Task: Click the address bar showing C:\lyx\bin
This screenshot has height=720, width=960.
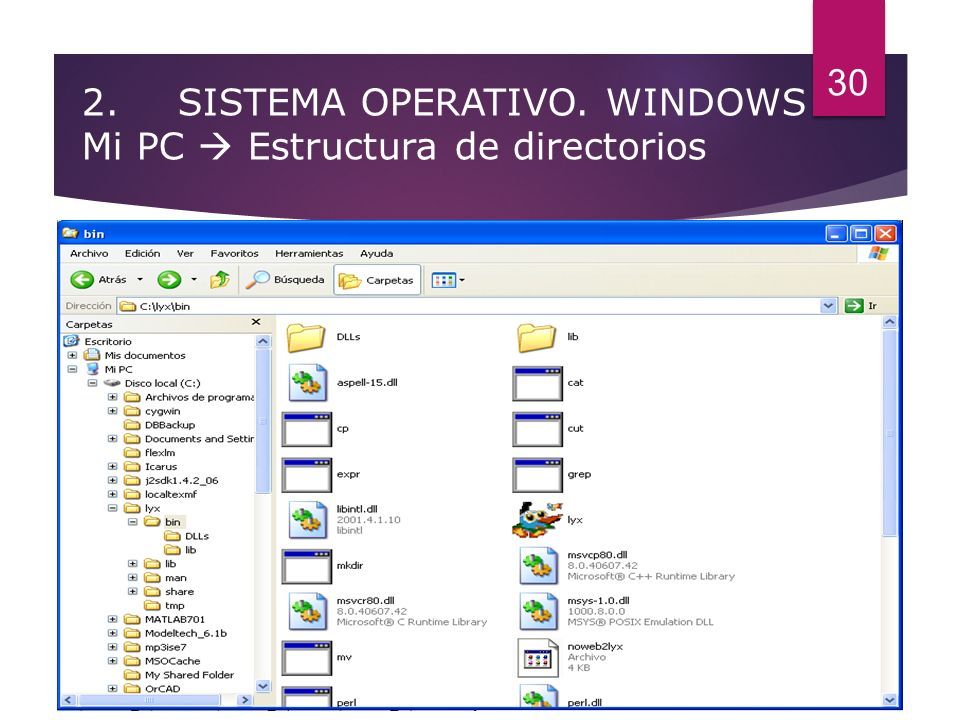Action: pyautogui.click(x=468, y=306)
